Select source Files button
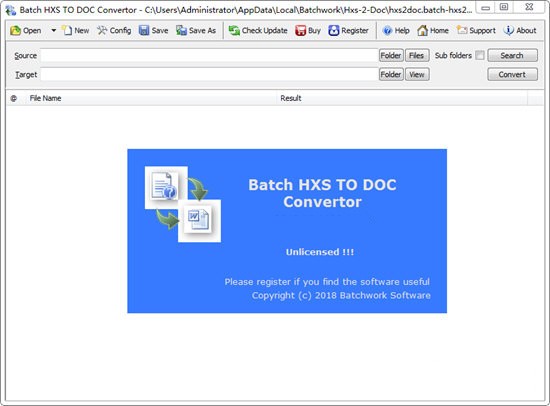The height and width of the screenshot is (406, 550). coord(417,55)
